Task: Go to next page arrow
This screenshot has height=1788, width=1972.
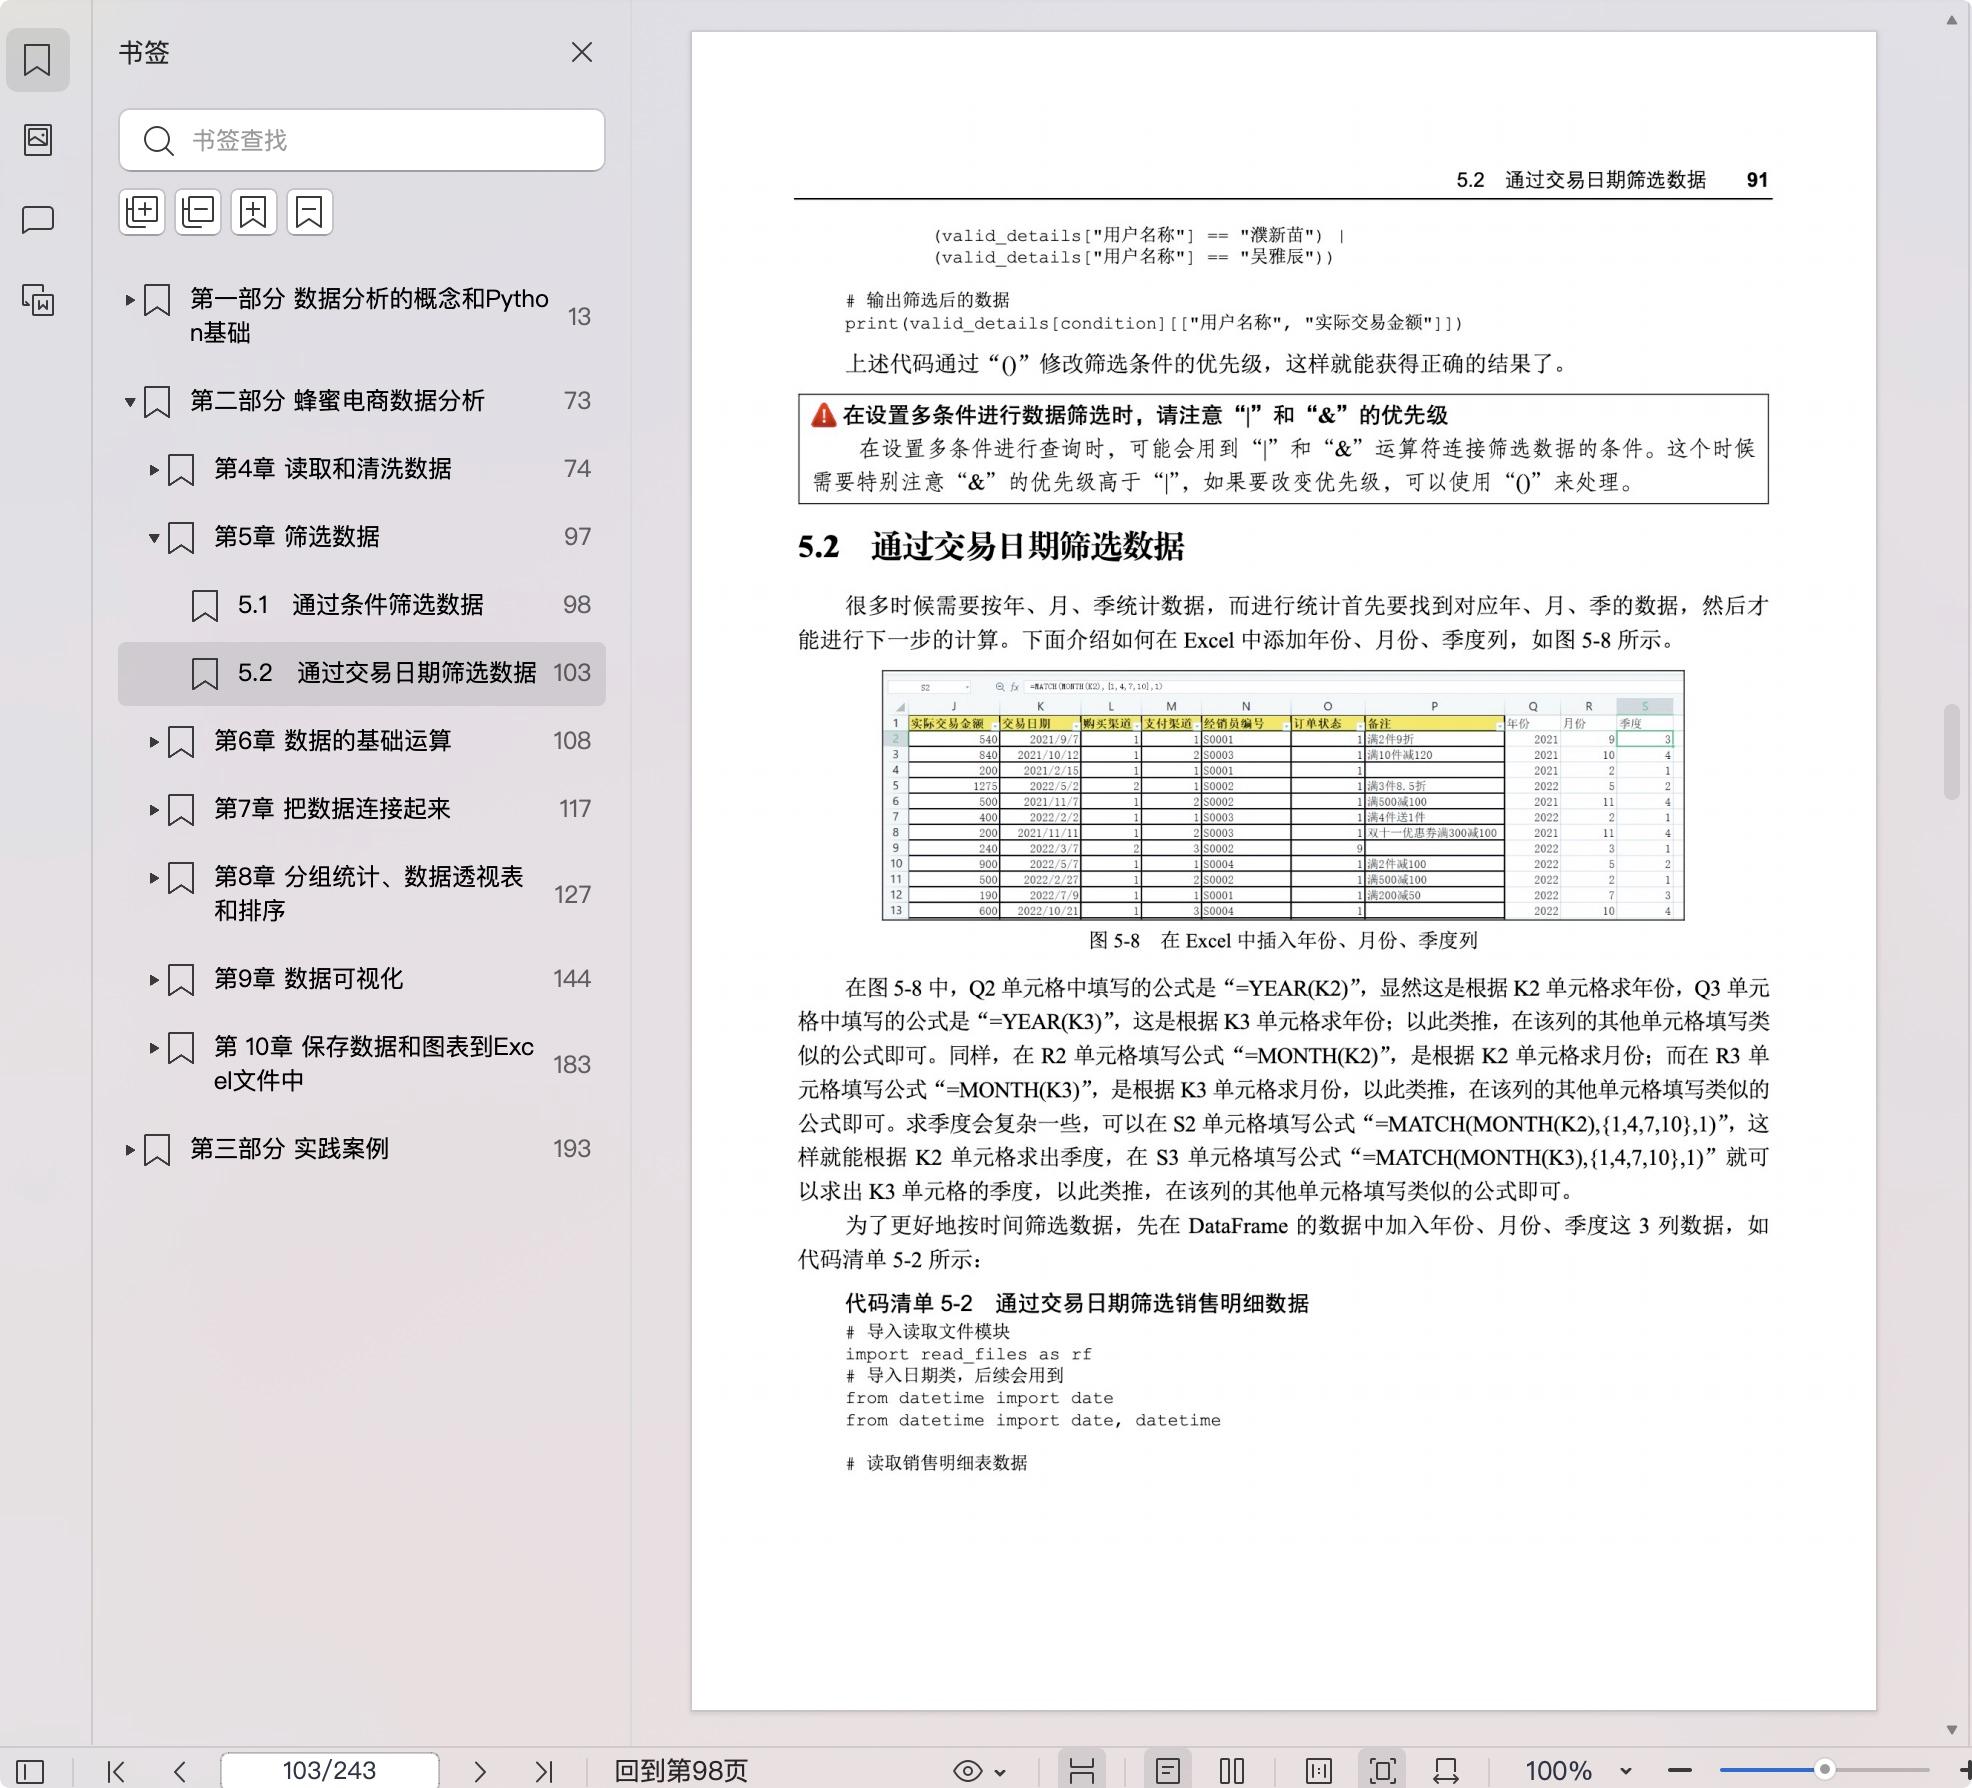Action: (480, 1771)
